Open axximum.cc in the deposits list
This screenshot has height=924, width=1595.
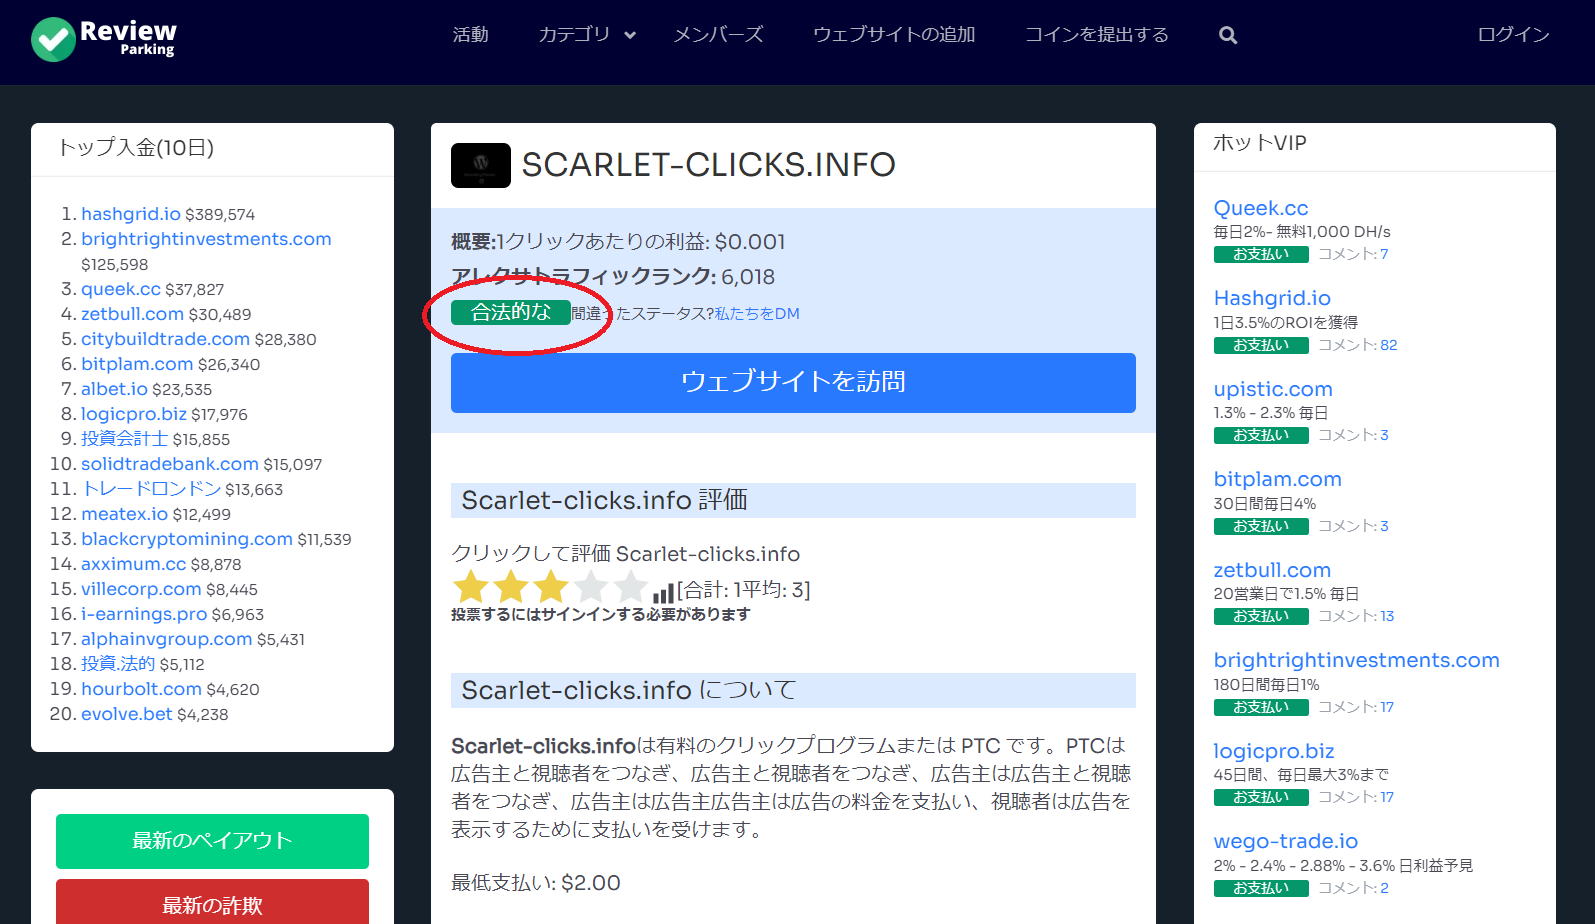133,564
